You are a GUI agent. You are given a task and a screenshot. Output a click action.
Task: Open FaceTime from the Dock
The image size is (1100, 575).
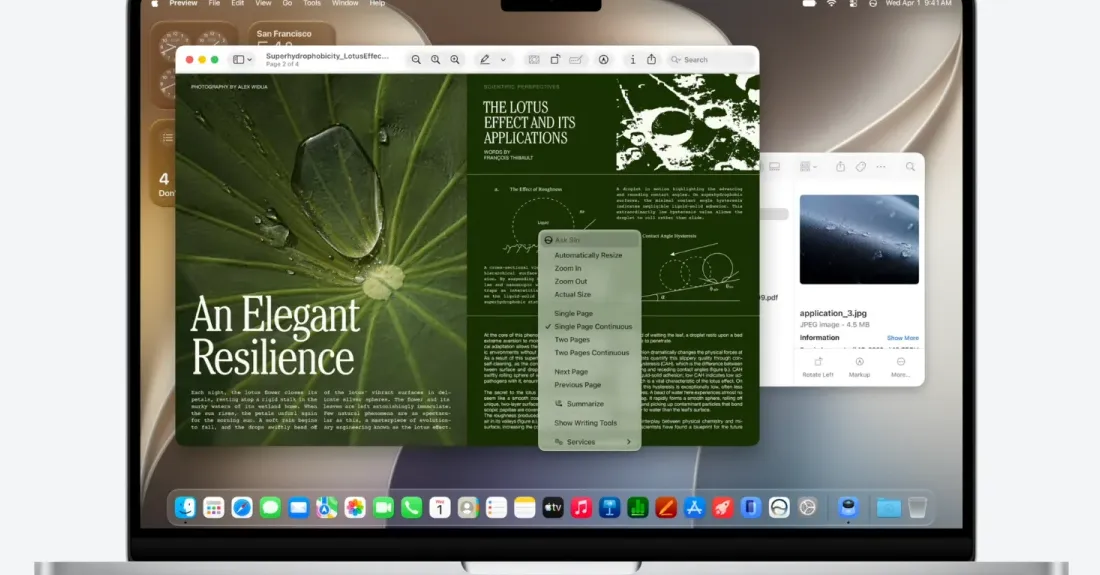point(383,507)
